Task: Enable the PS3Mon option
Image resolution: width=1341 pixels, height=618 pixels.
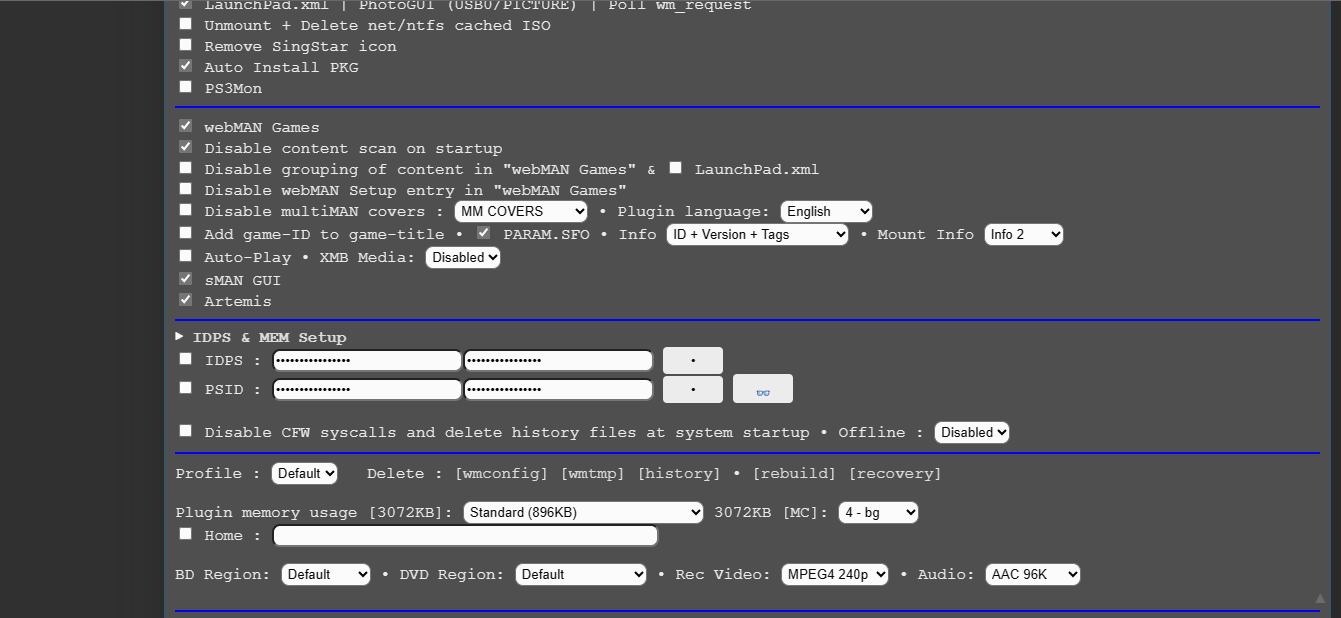Action: point(185,86)
